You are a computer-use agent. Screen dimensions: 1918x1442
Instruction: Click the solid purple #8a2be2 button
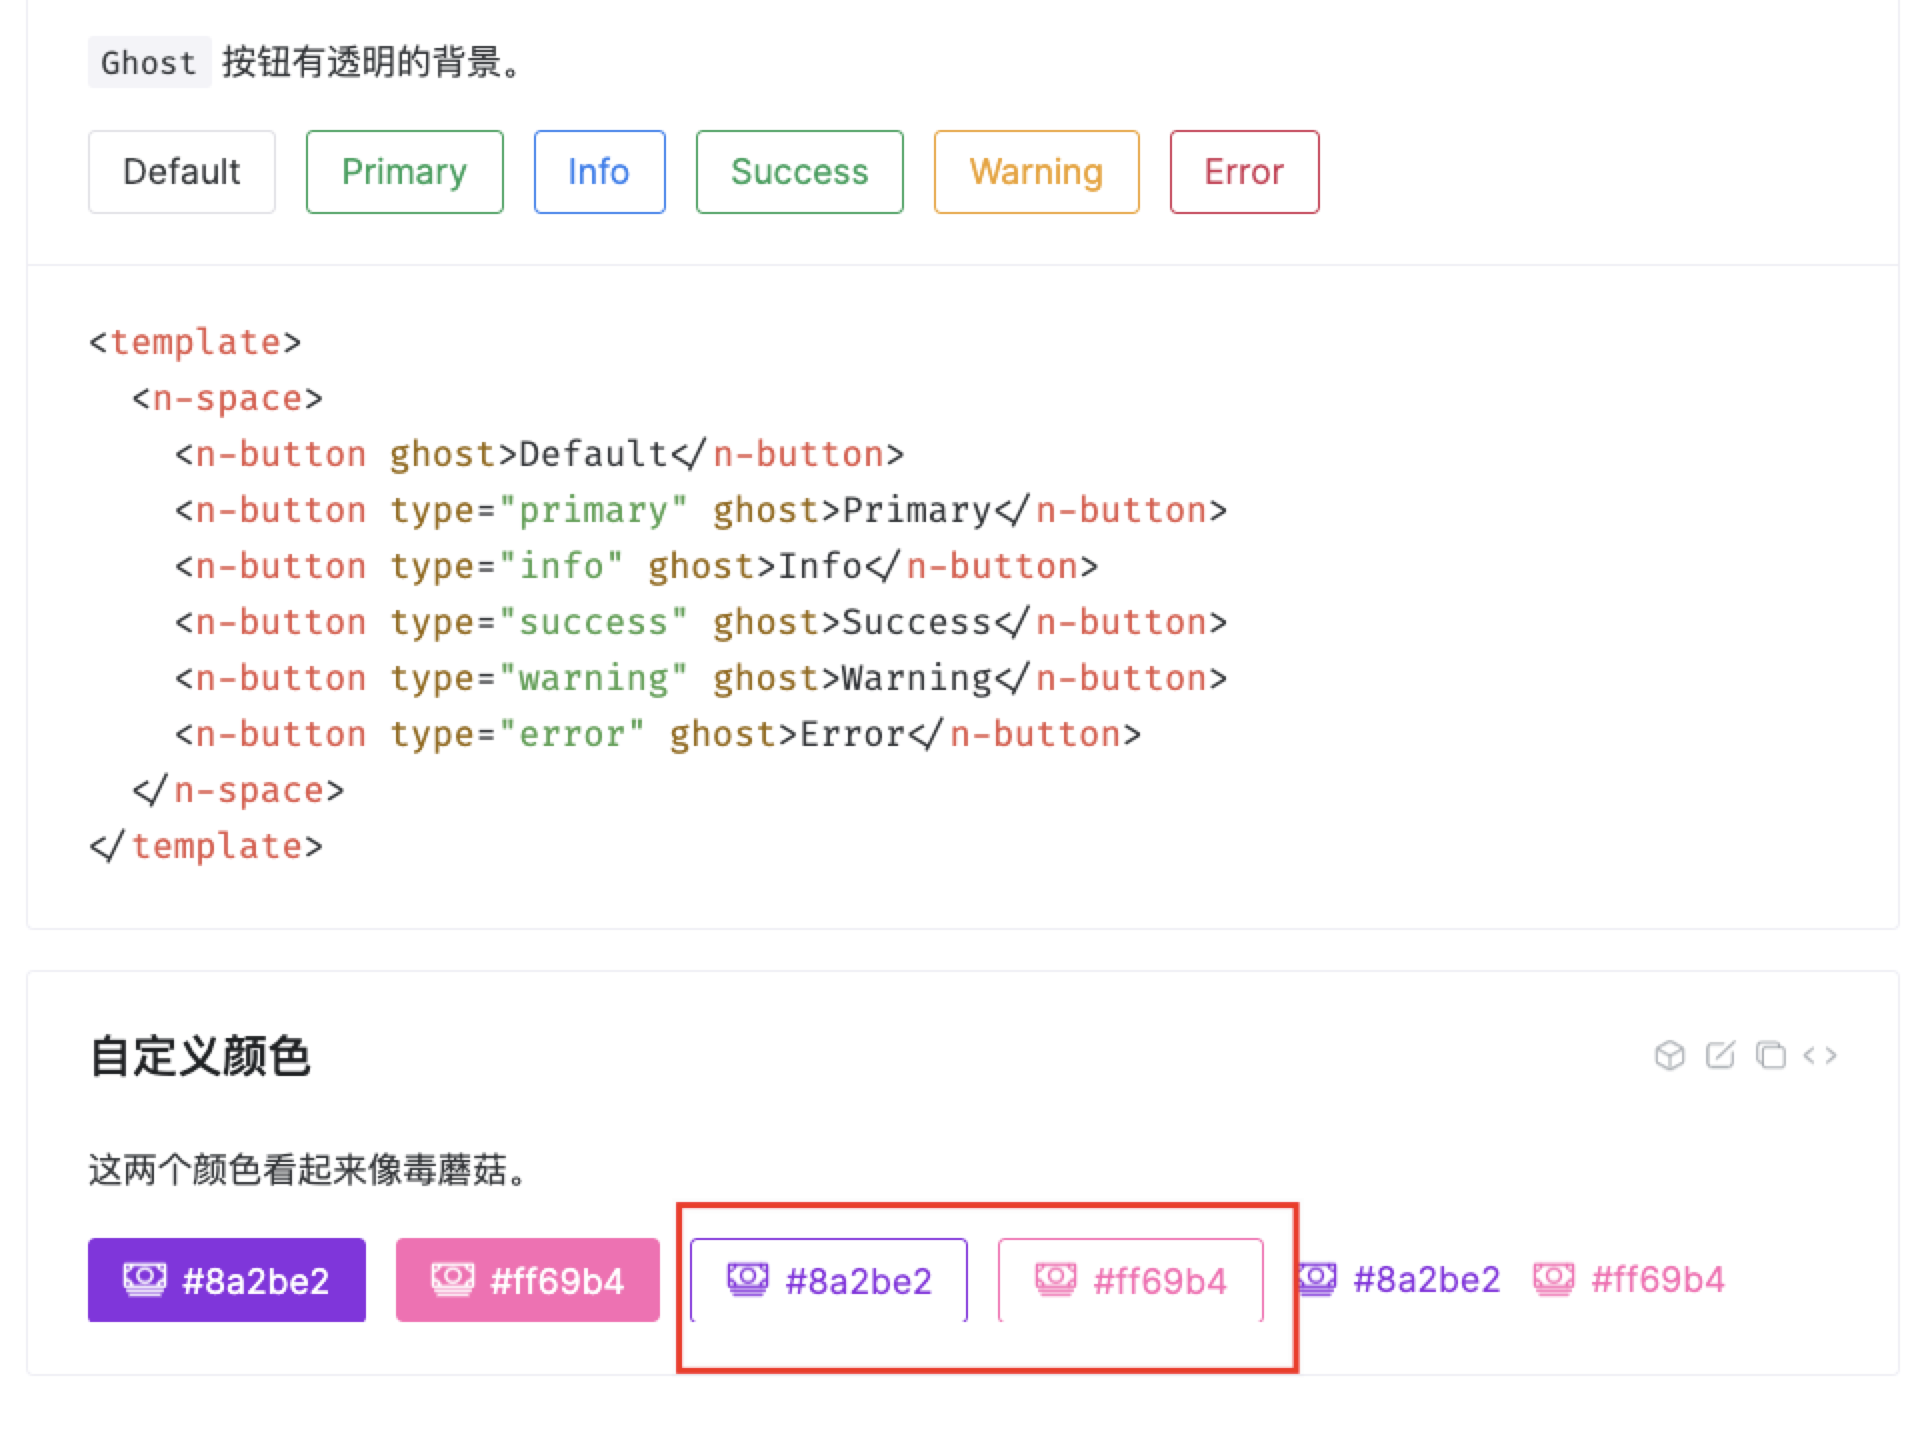coord(226,1280)
